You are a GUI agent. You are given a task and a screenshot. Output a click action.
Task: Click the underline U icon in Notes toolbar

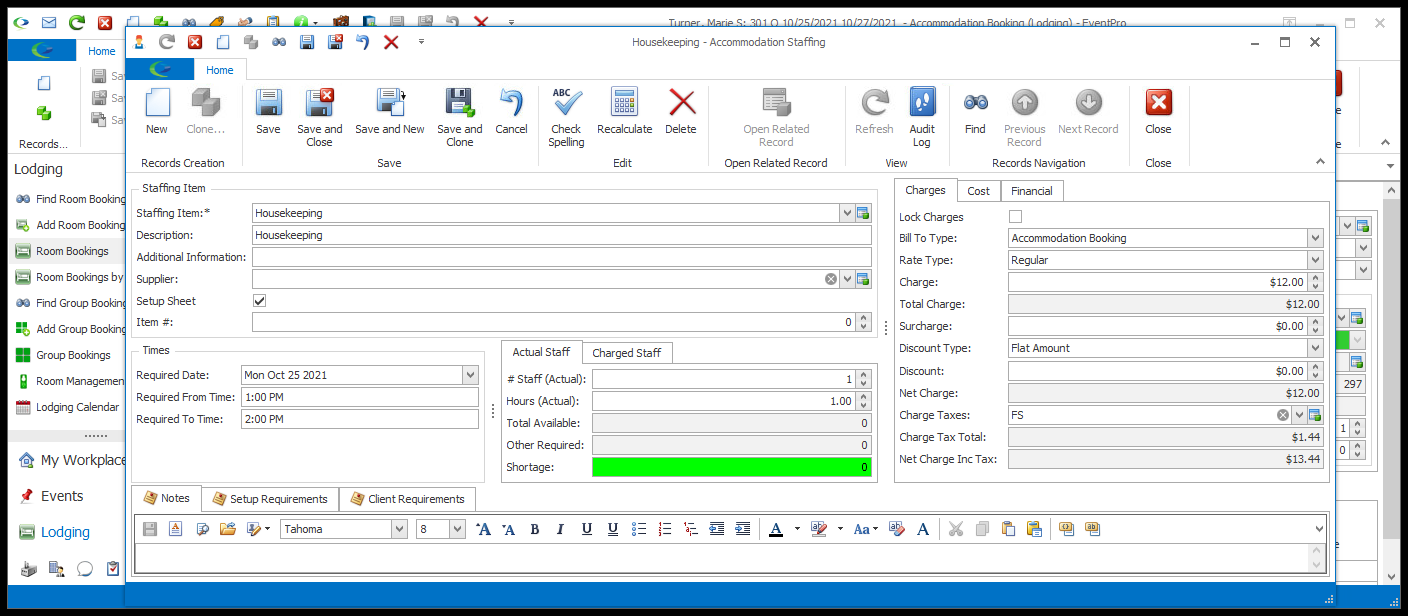pos(586,529)
